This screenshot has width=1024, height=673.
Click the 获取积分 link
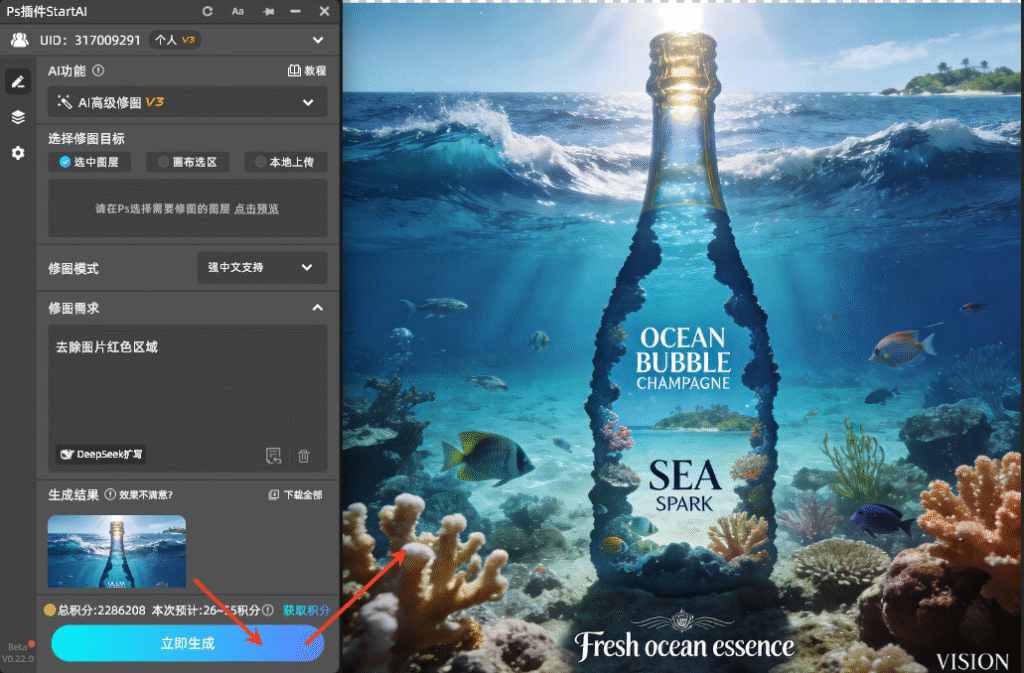click(x=306, y=610)
